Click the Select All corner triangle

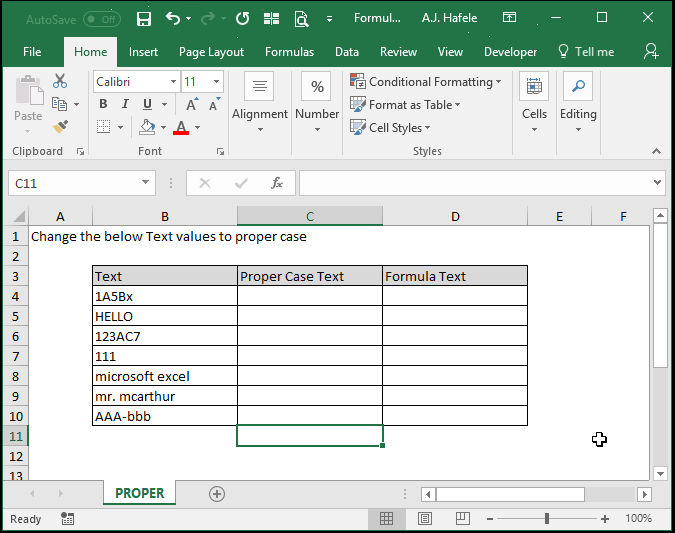click(x=19, y=216)
